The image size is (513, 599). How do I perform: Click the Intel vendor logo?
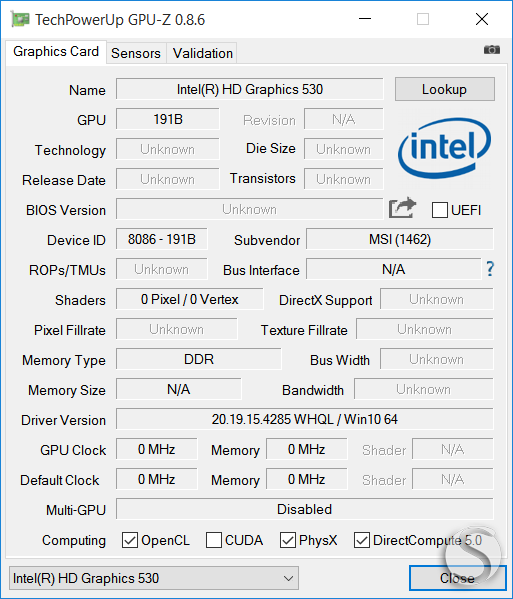[x=445, y=148]
